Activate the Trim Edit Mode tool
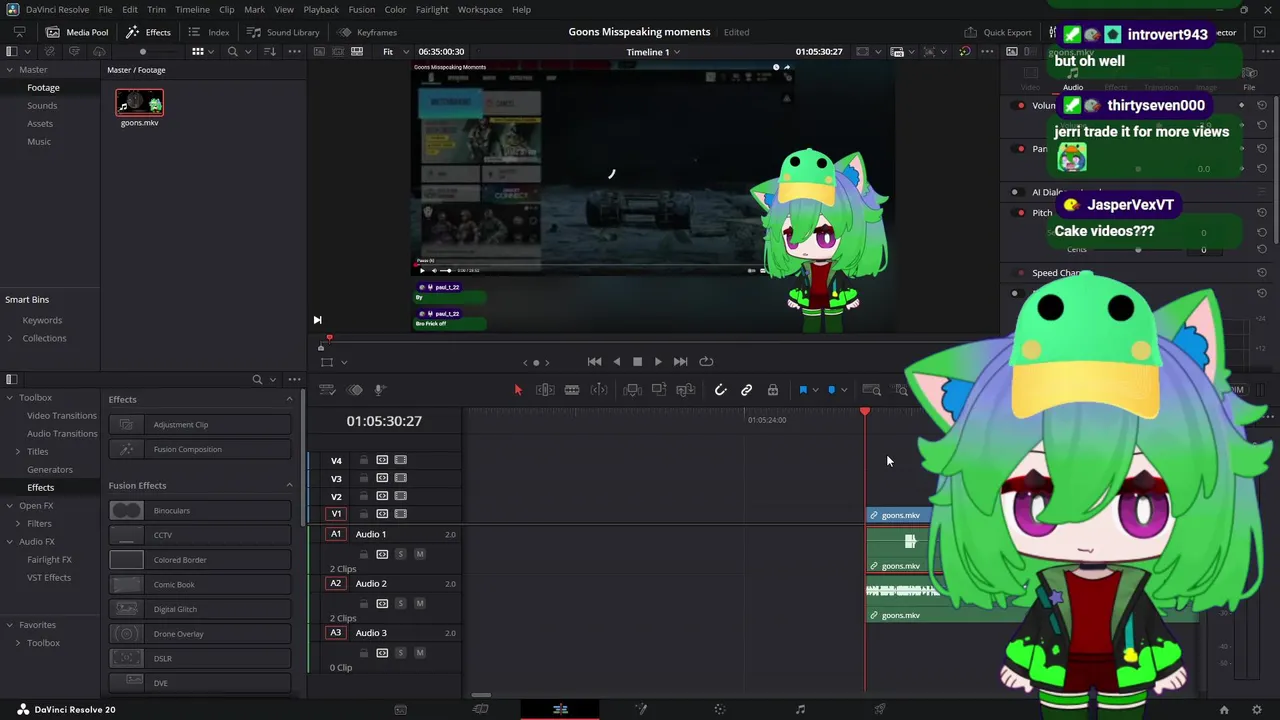1280x720 pixels. [x=545, y=390]
